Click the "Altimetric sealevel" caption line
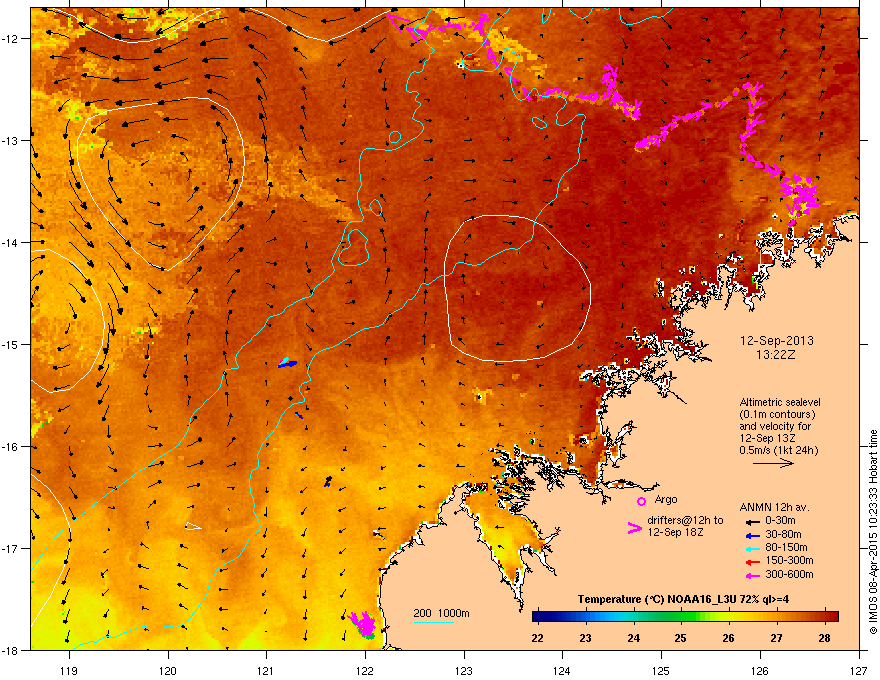 pos(780,402)
